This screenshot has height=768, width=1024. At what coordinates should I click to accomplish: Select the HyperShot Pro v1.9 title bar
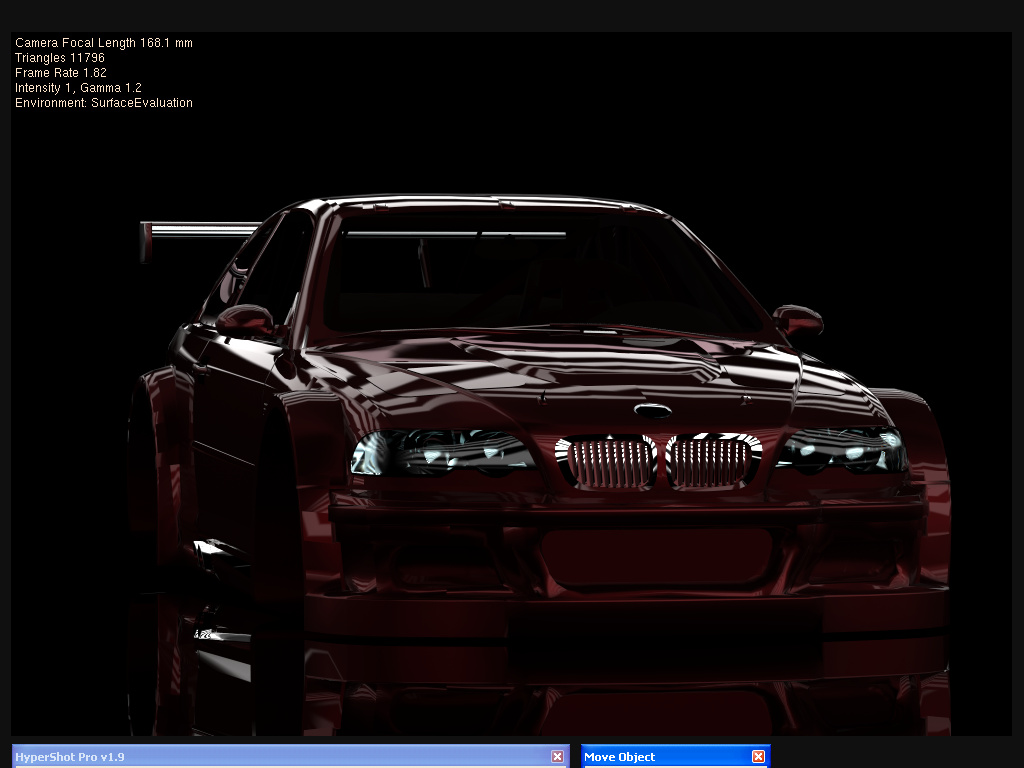(x=291, y=756)
